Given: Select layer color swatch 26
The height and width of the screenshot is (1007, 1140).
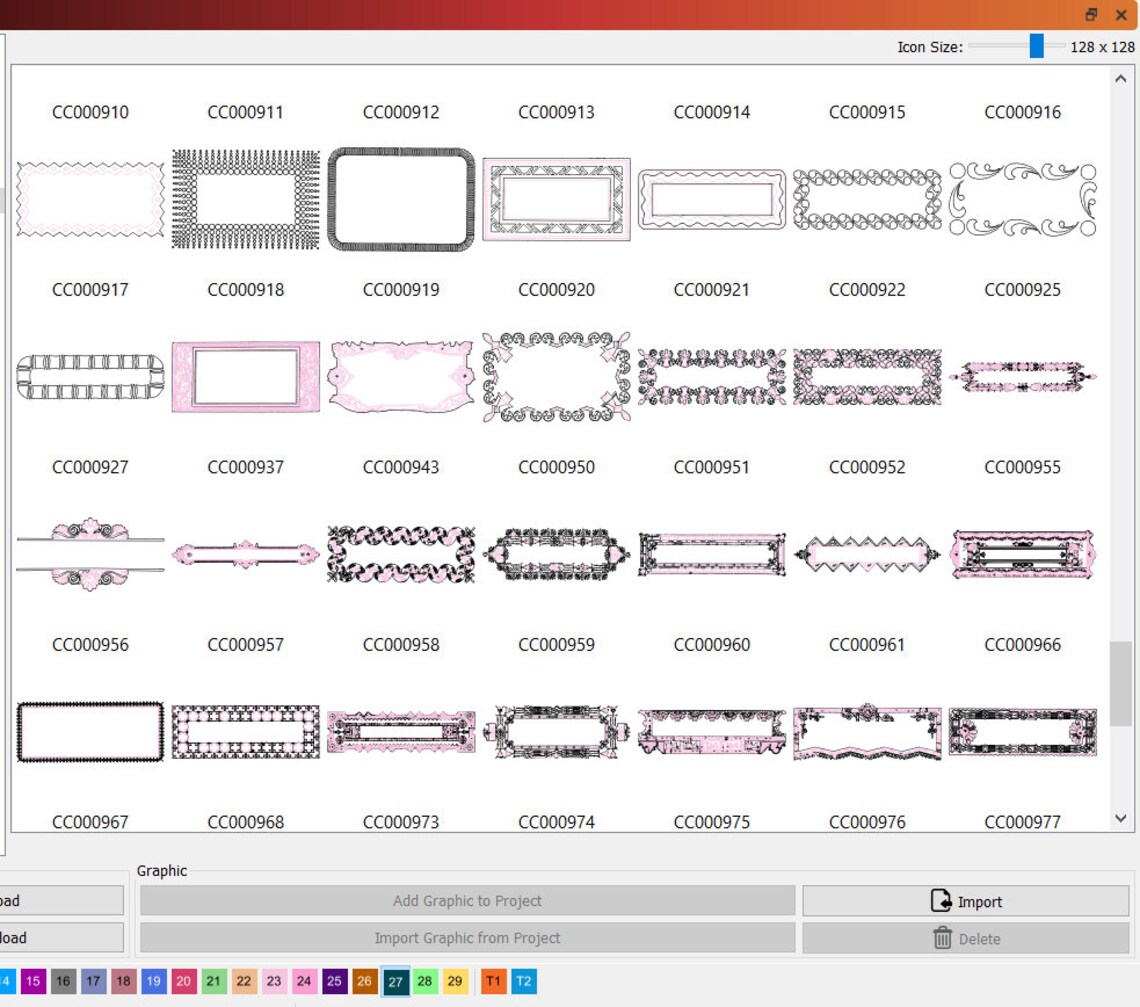Looking at the screenshot, I should pyautogui.click(x=365, y=981).
